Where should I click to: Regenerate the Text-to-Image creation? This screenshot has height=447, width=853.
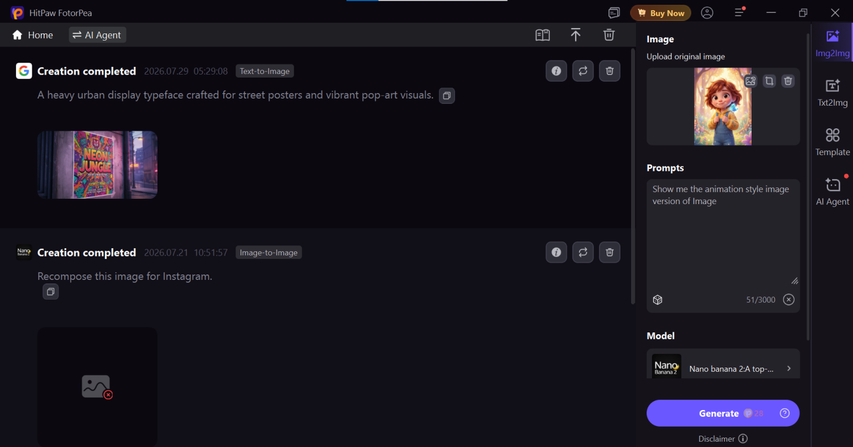coord(583,71)
